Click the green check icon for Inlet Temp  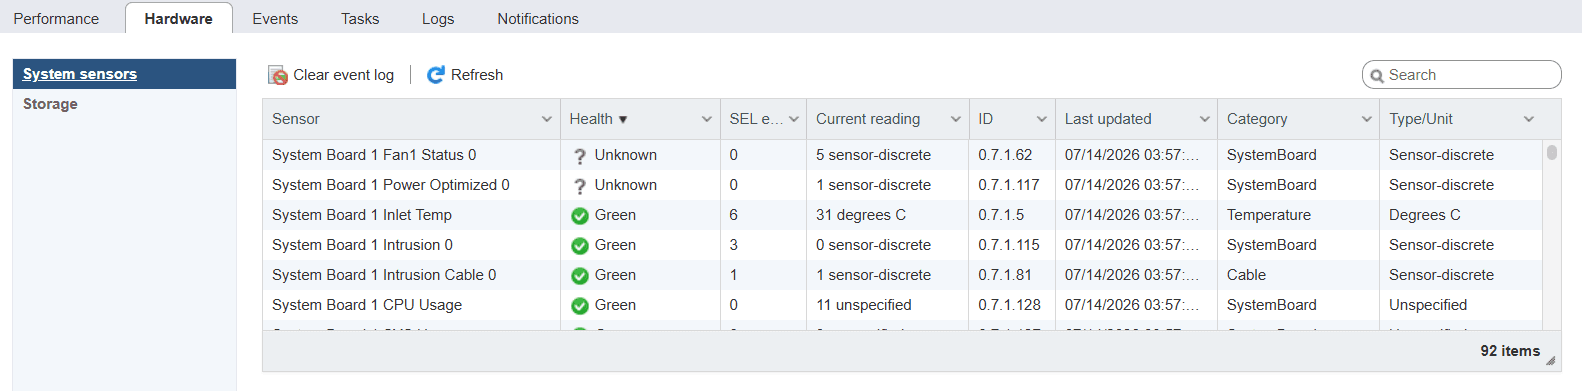click(x=579, y=216)
